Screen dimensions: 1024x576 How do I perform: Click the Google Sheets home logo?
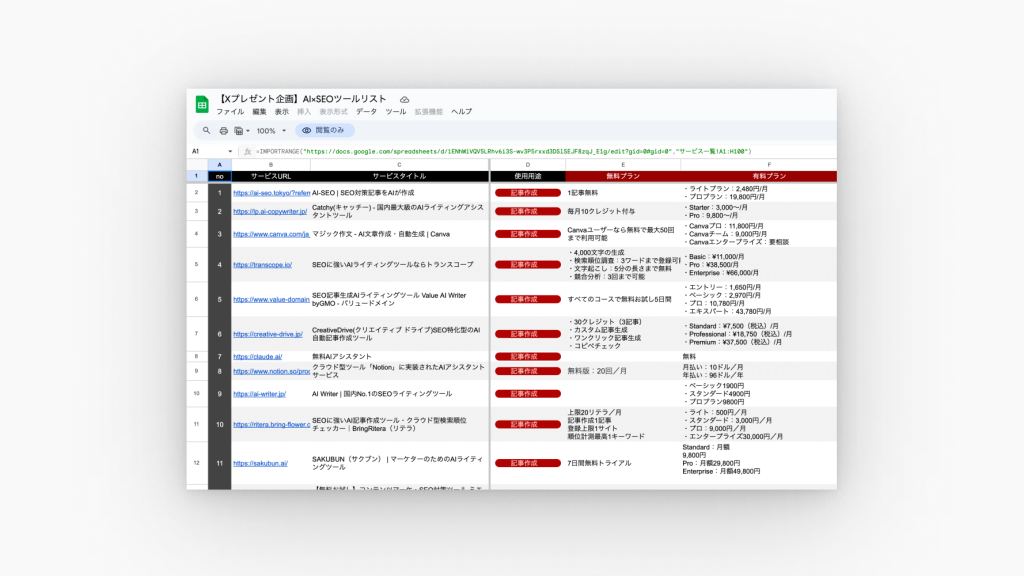pos(201,104)
